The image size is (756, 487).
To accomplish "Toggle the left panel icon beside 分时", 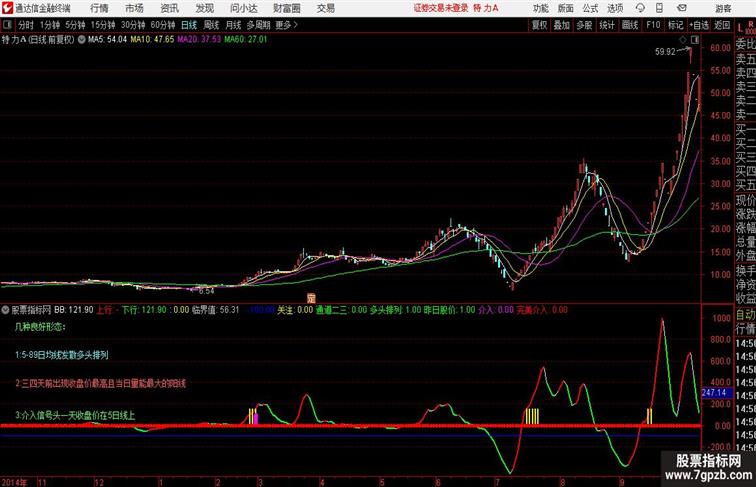I will pos(7,25).
